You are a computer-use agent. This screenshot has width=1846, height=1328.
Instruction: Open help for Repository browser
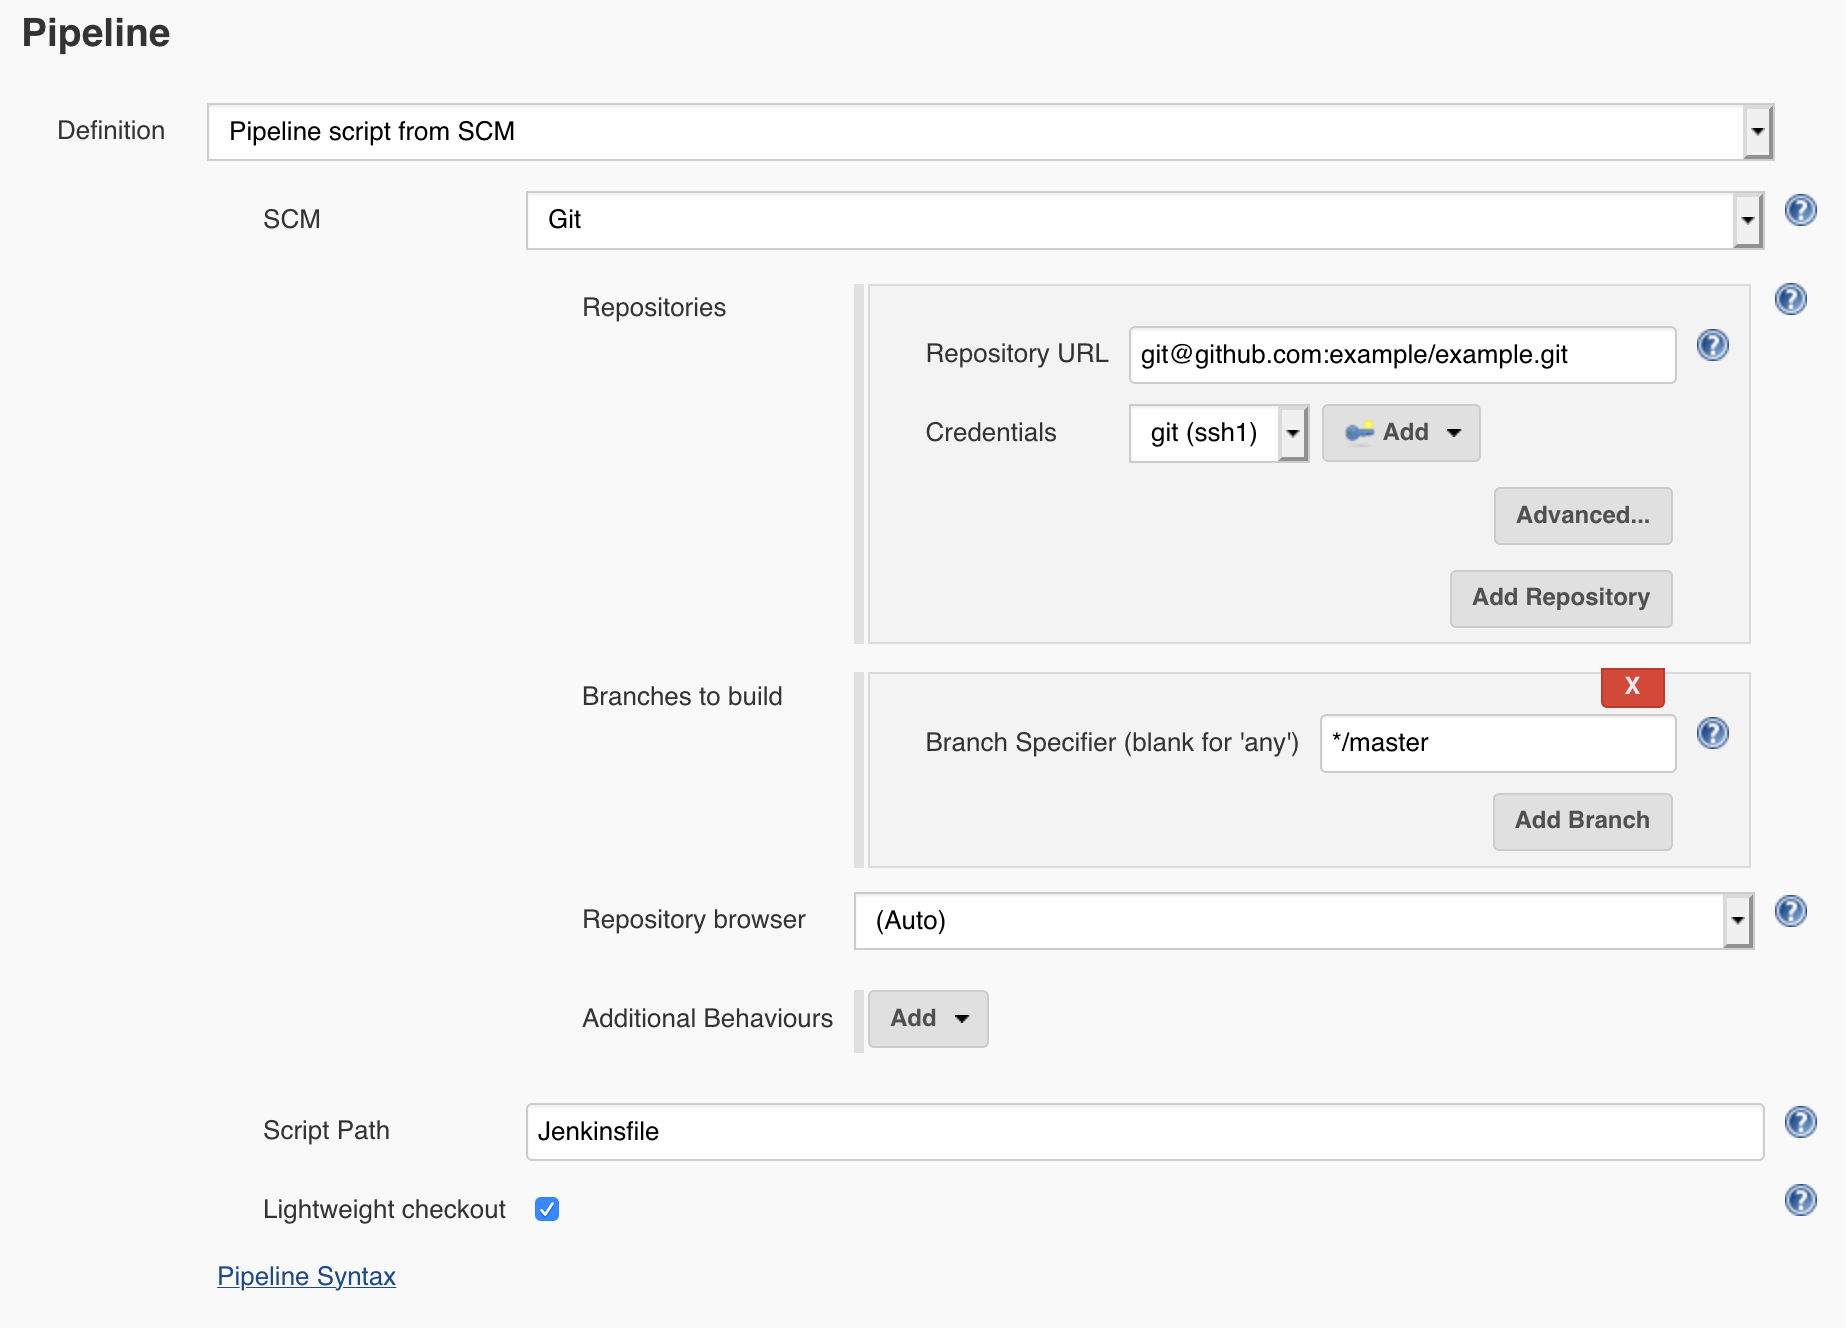point(1791,911)
